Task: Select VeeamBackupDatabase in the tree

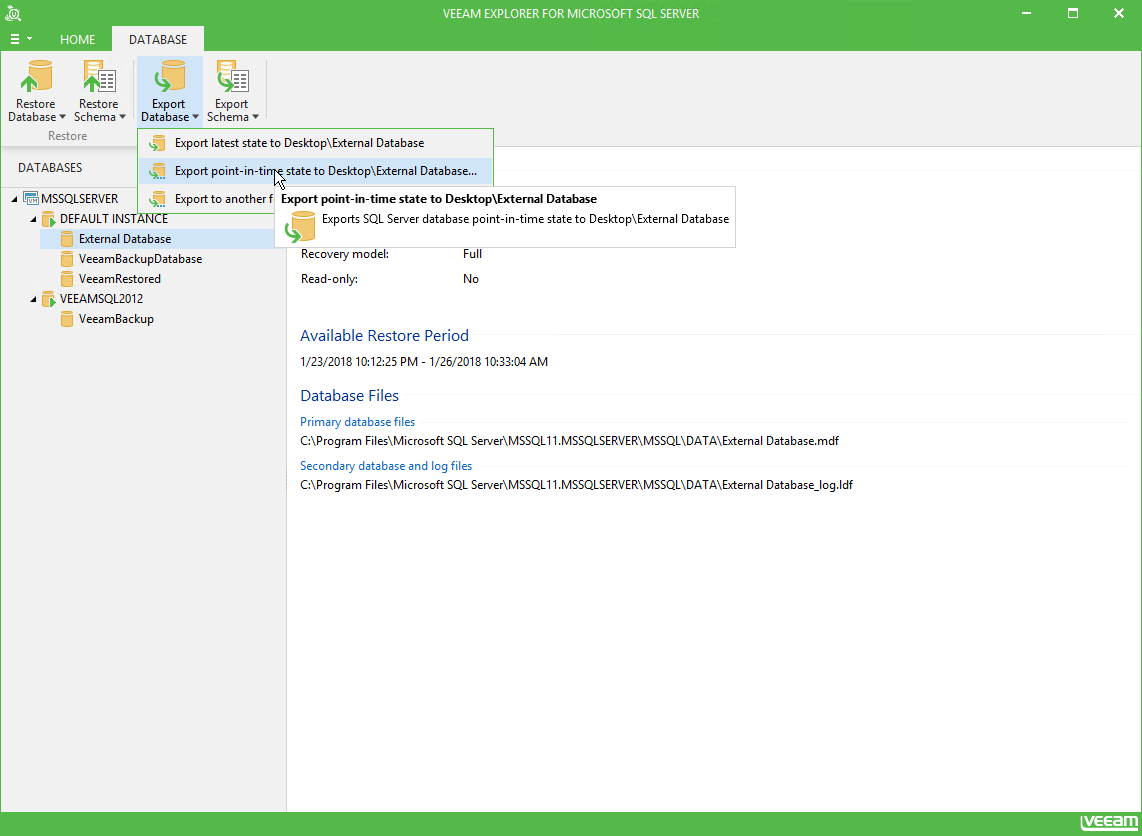Action: [x=141, y=259]
